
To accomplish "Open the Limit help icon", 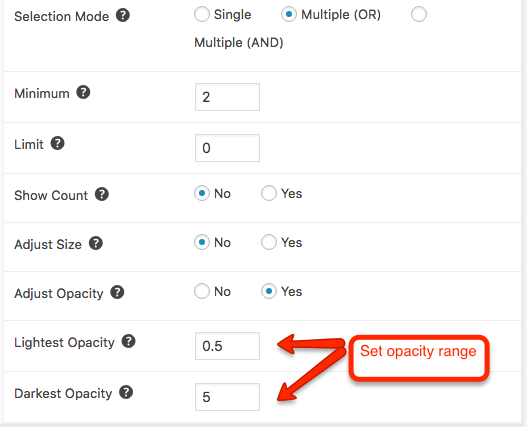I will pyautogui.click(x=57, y=143).
